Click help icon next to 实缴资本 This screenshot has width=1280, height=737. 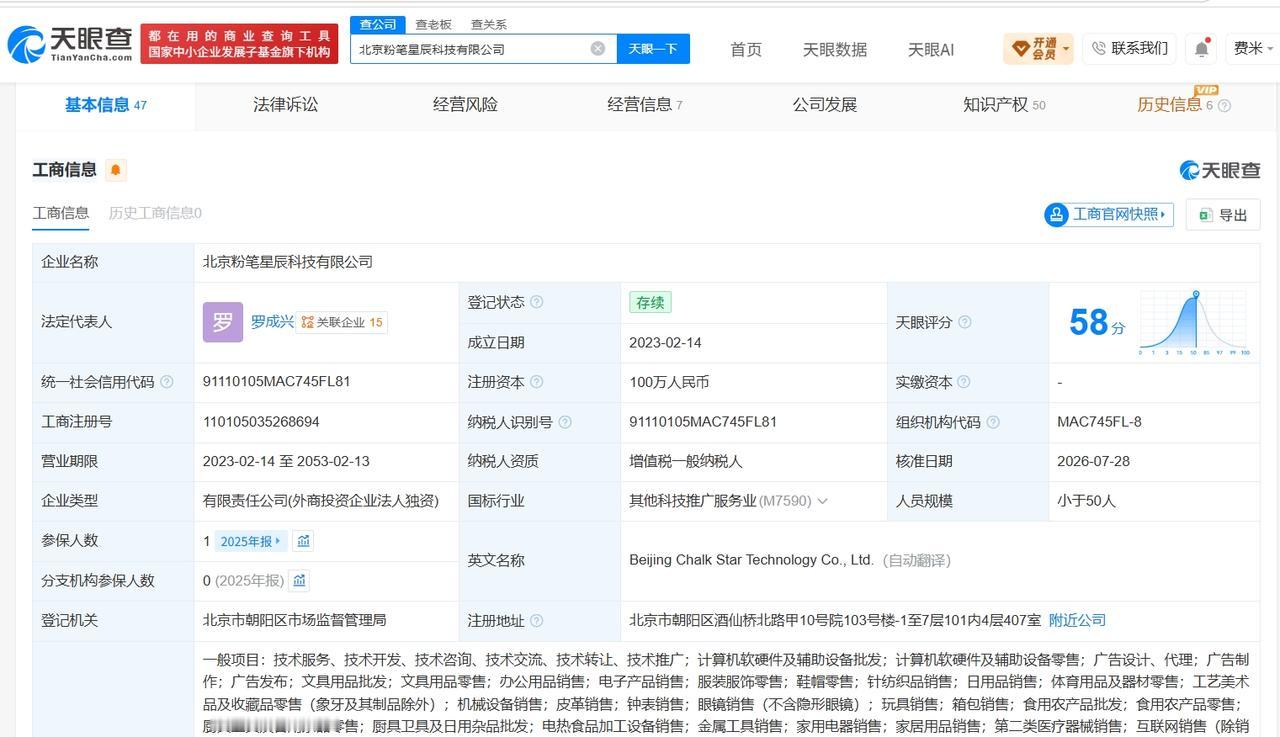pos(964,382)
